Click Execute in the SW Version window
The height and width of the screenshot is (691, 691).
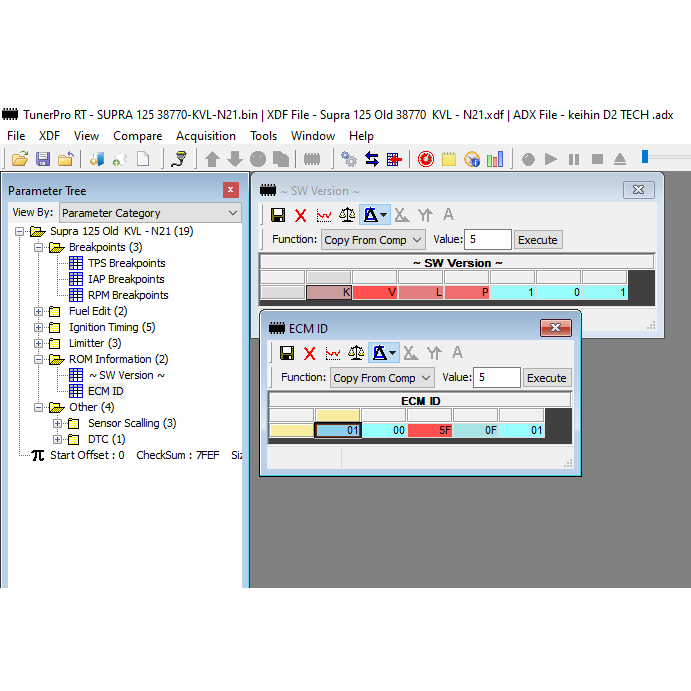[538, 240]
